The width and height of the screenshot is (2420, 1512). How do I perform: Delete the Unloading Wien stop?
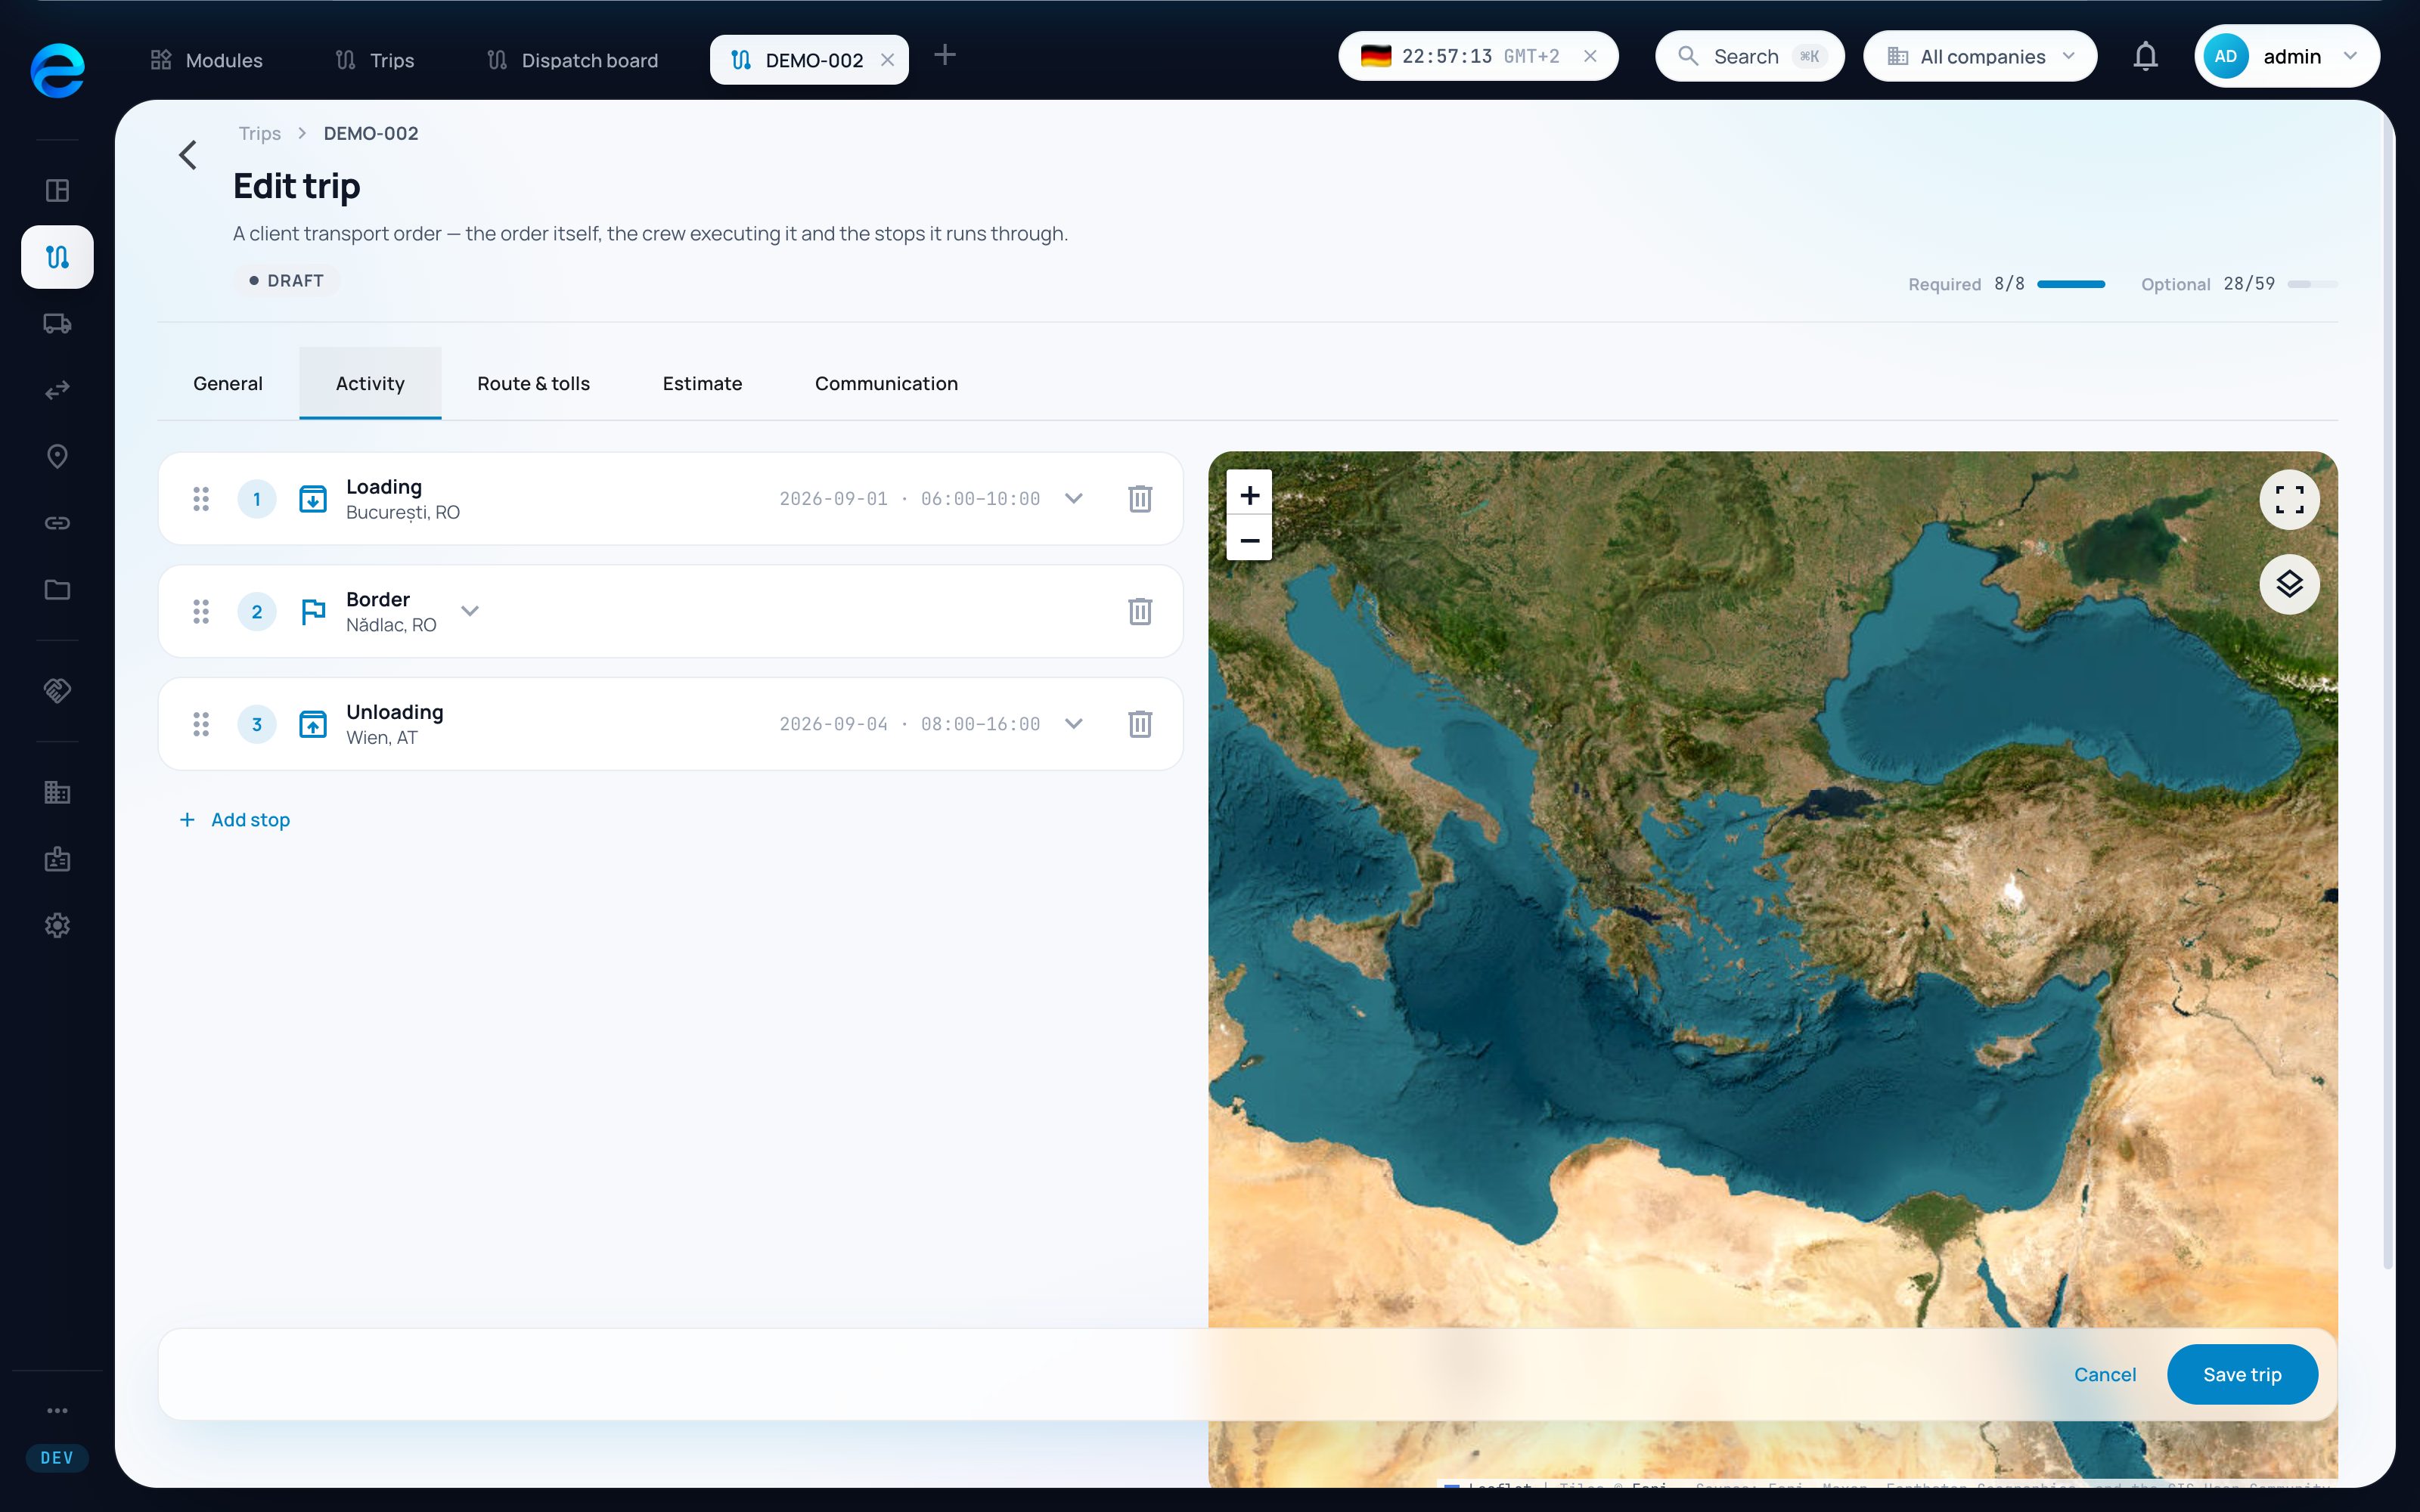tap(1140, 724)
